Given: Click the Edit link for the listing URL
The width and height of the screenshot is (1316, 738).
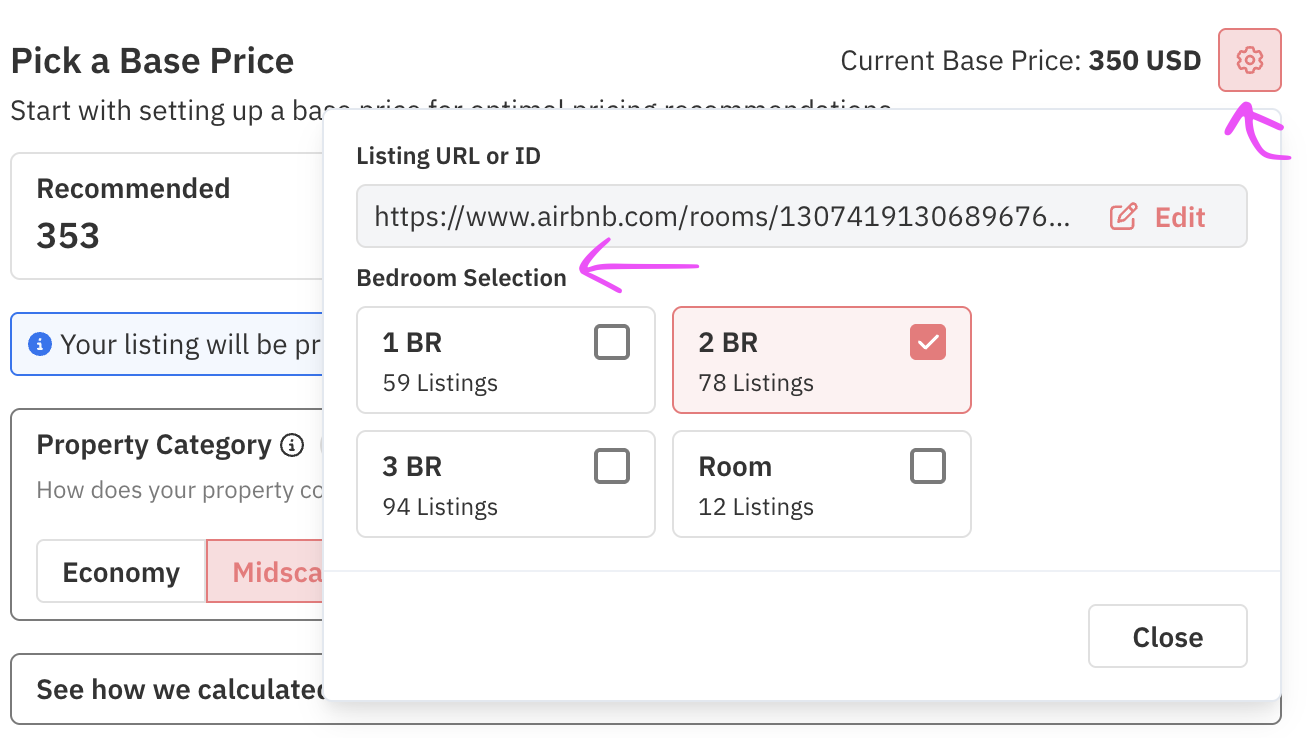Looking at the screenshot, I should [1180, 217].
